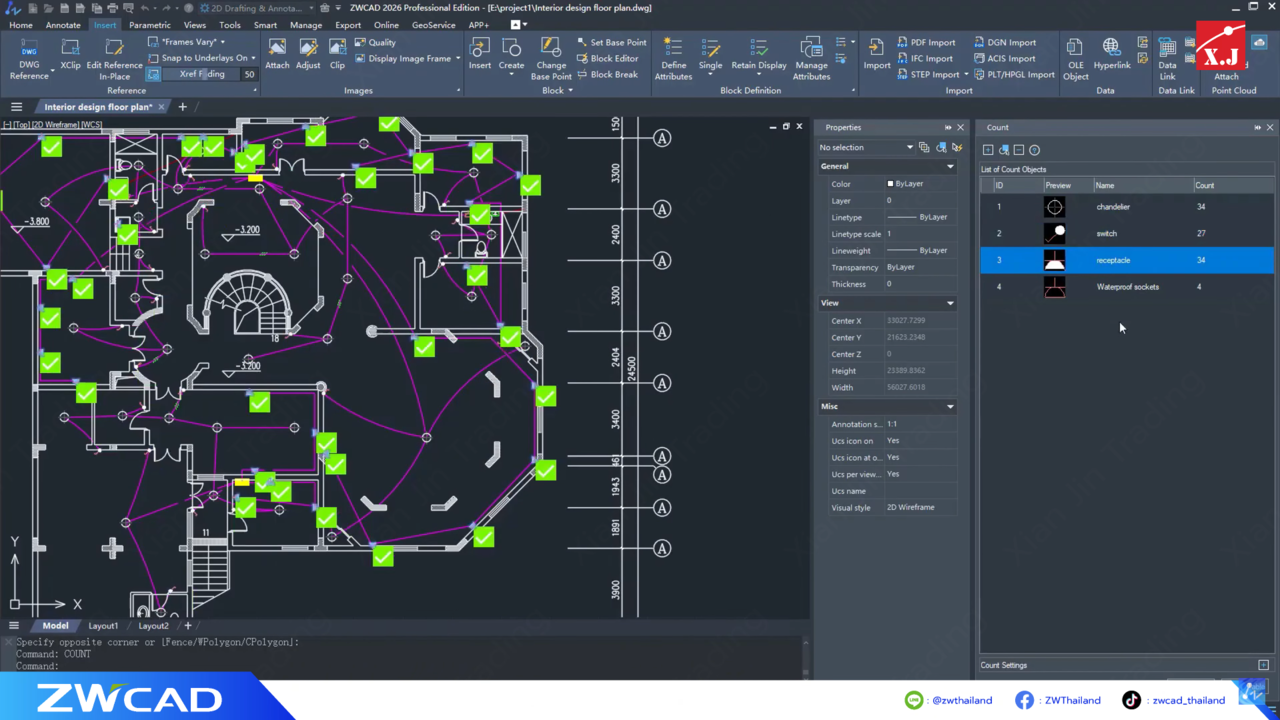The image size is (1280, 720).
Task: Select the Waterproof sockets row
Action: (x=1127, y=287)
